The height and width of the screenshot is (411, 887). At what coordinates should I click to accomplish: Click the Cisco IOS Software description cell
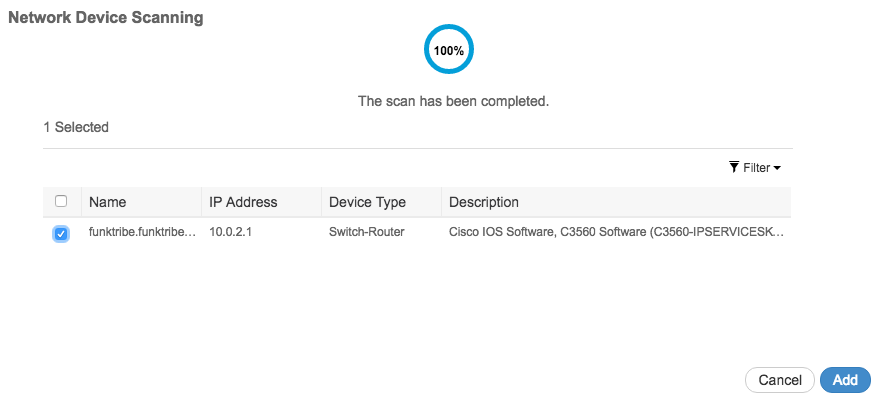[615, 233]
